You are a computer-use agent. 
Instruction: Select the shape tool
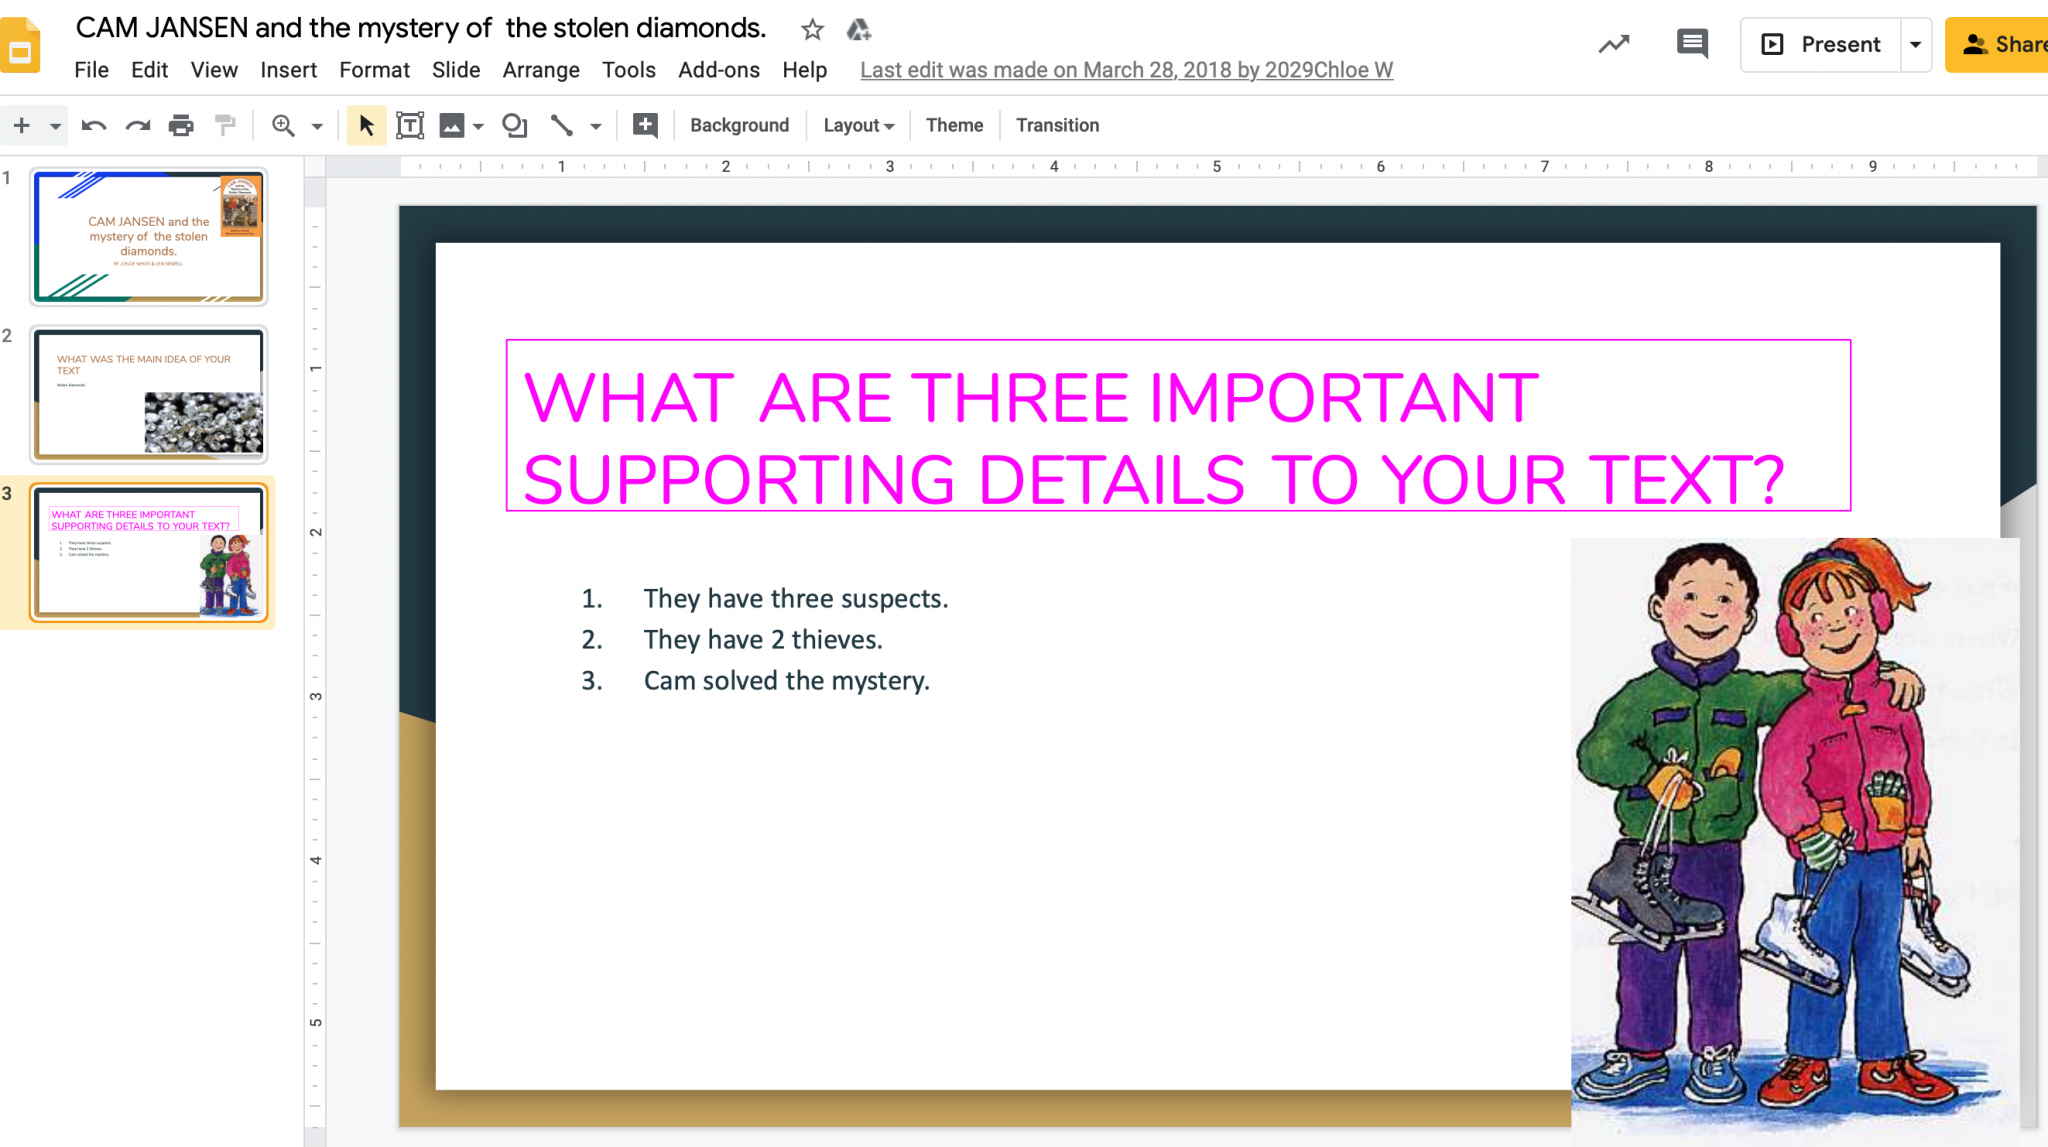(x=514, y=125)
